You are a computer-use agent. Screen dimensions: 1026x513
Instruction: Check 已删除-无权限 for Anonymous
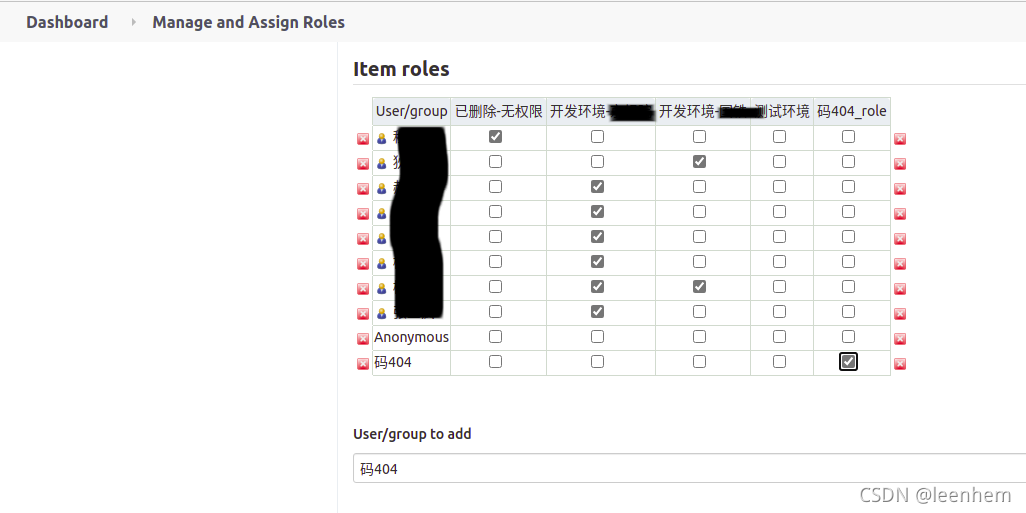[495, 336]
